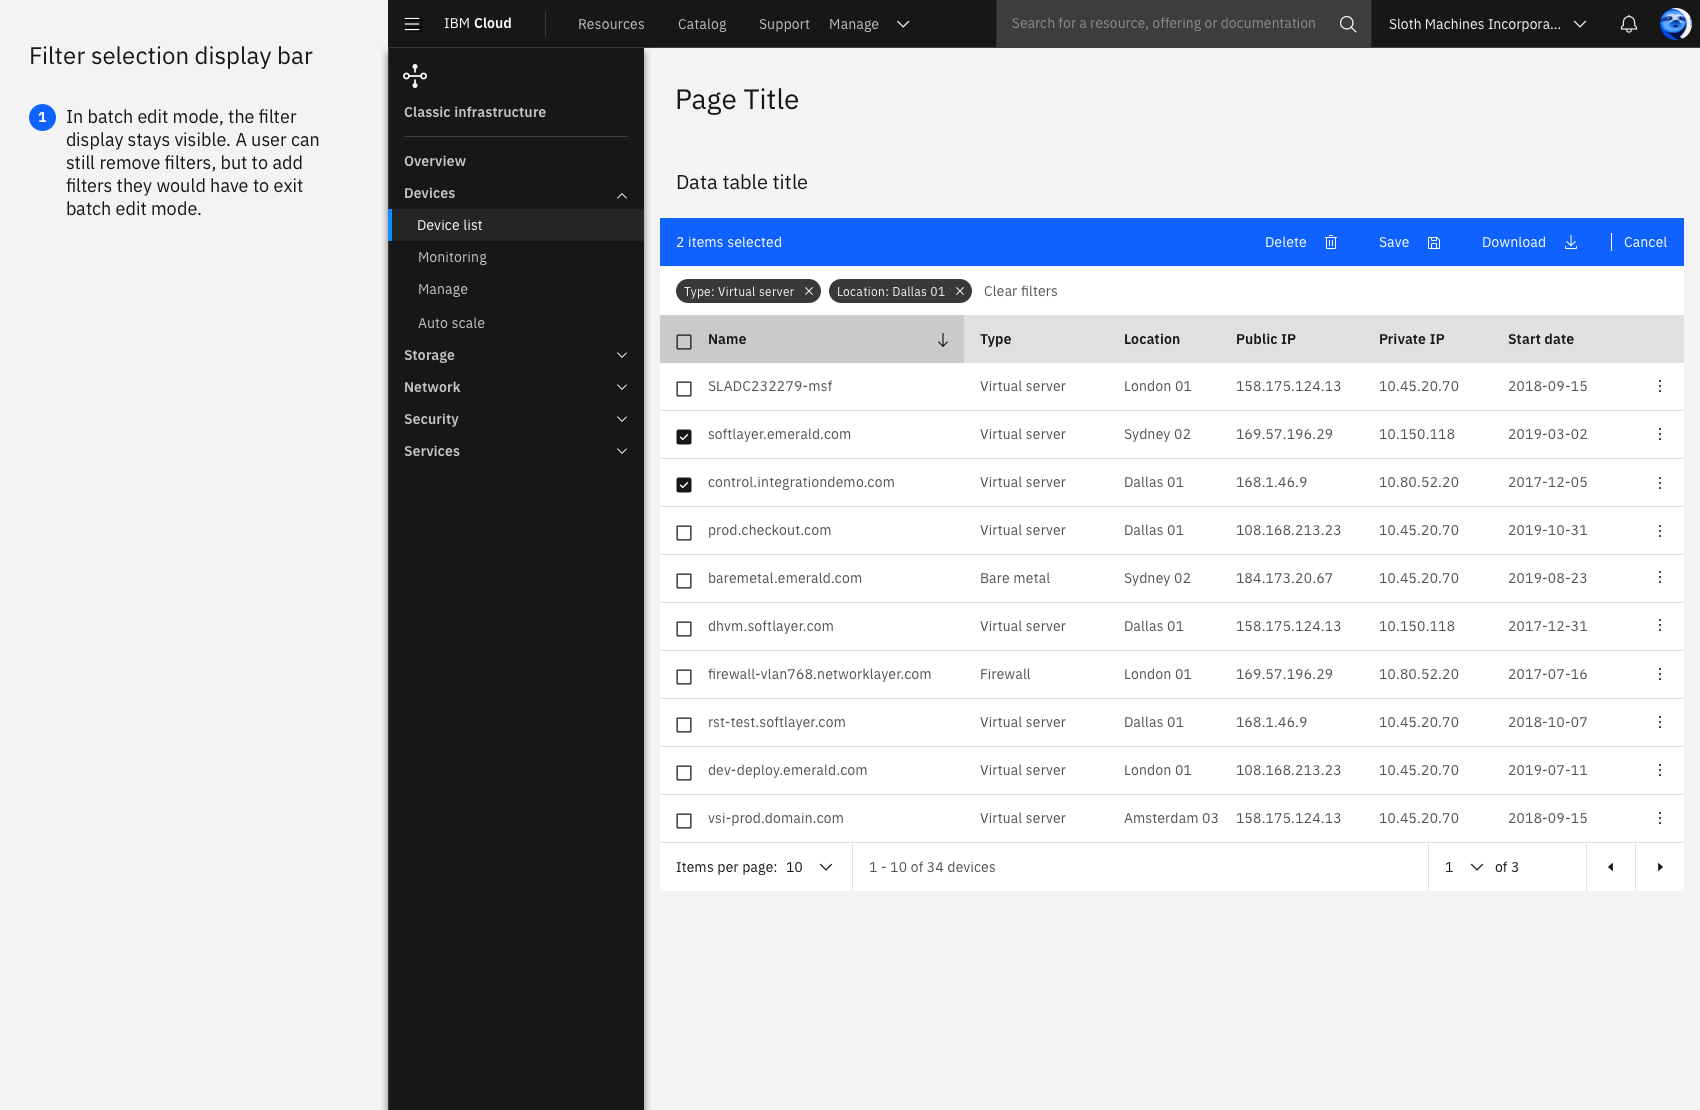1700x1110 pixels.
Task: Expand the Network section
Action: [516, 387]
